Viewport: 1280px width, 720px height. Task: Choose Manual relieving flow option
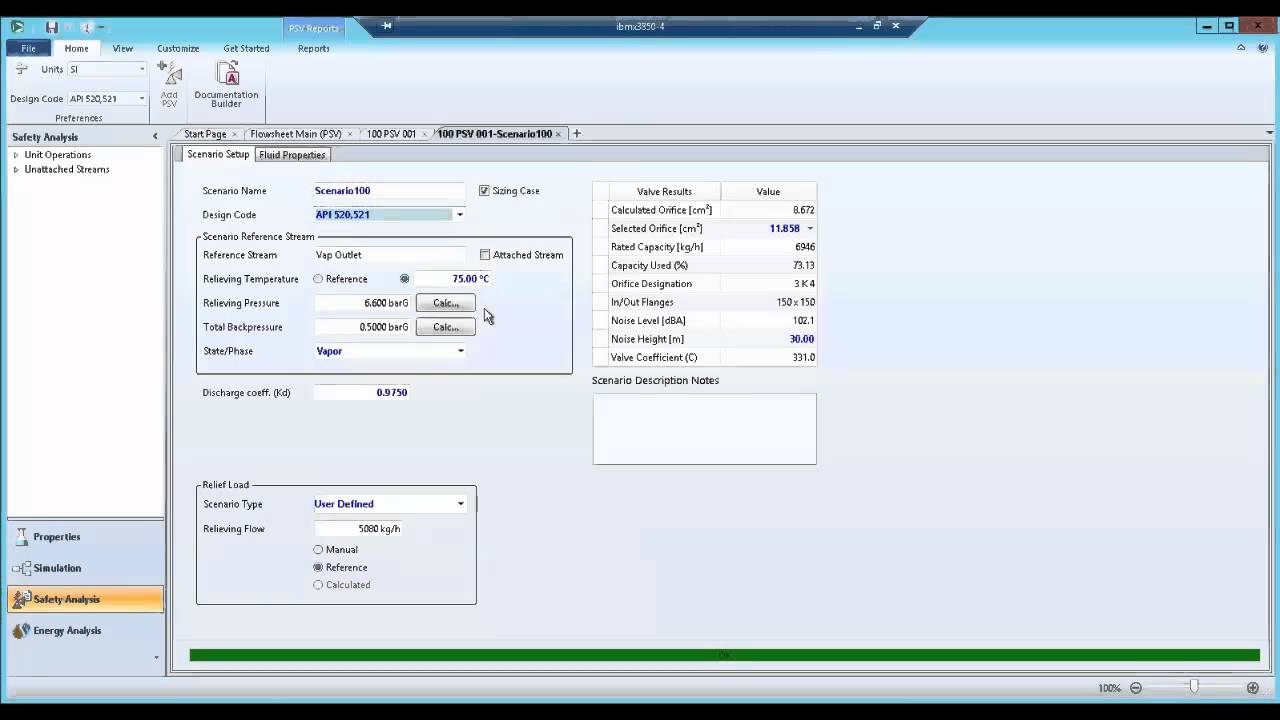(318, 550)
